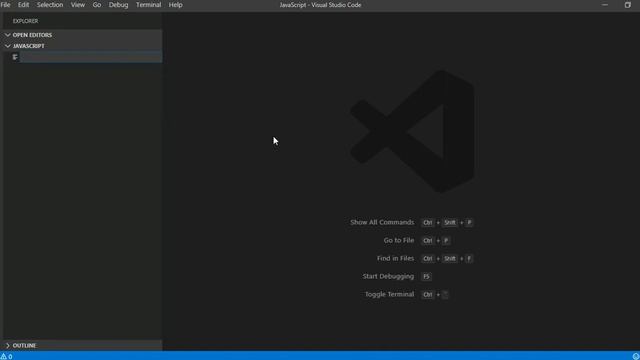Open the Debug menu
640x360 pixels.
point(118,5)
